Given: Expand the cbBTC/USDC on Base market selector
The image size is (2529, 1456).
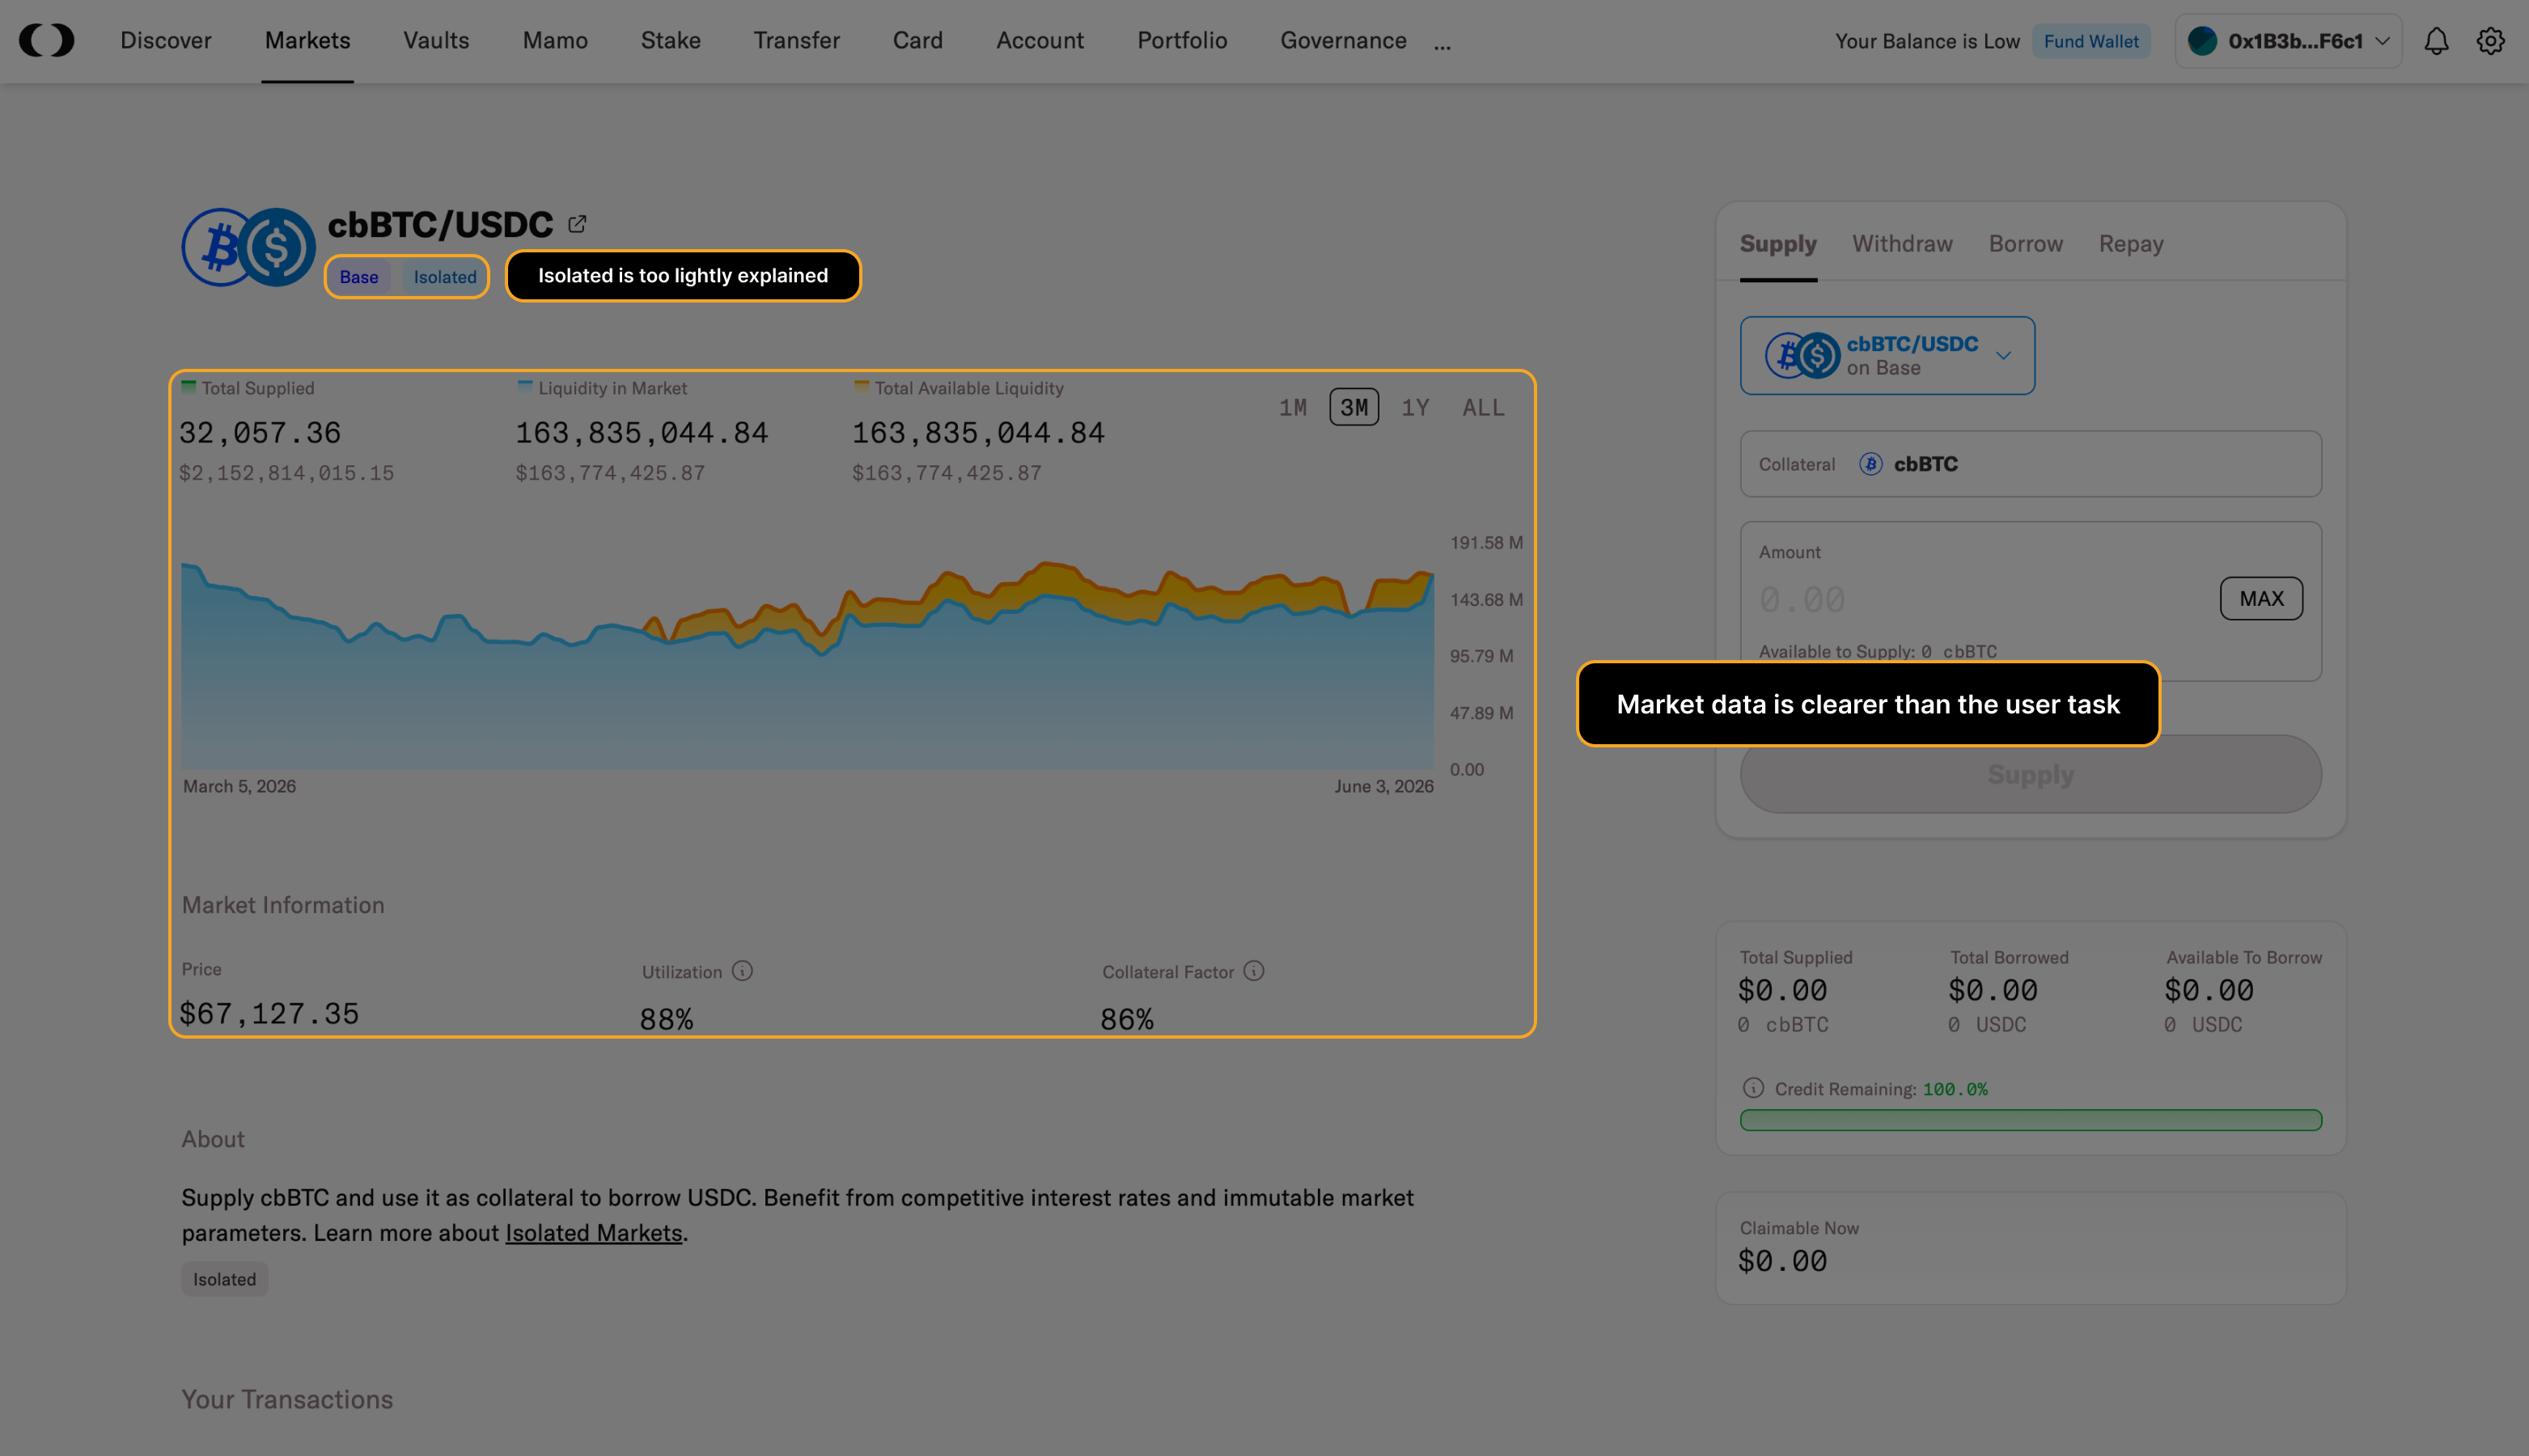Looking at the screenshot, I should 1887,356.
